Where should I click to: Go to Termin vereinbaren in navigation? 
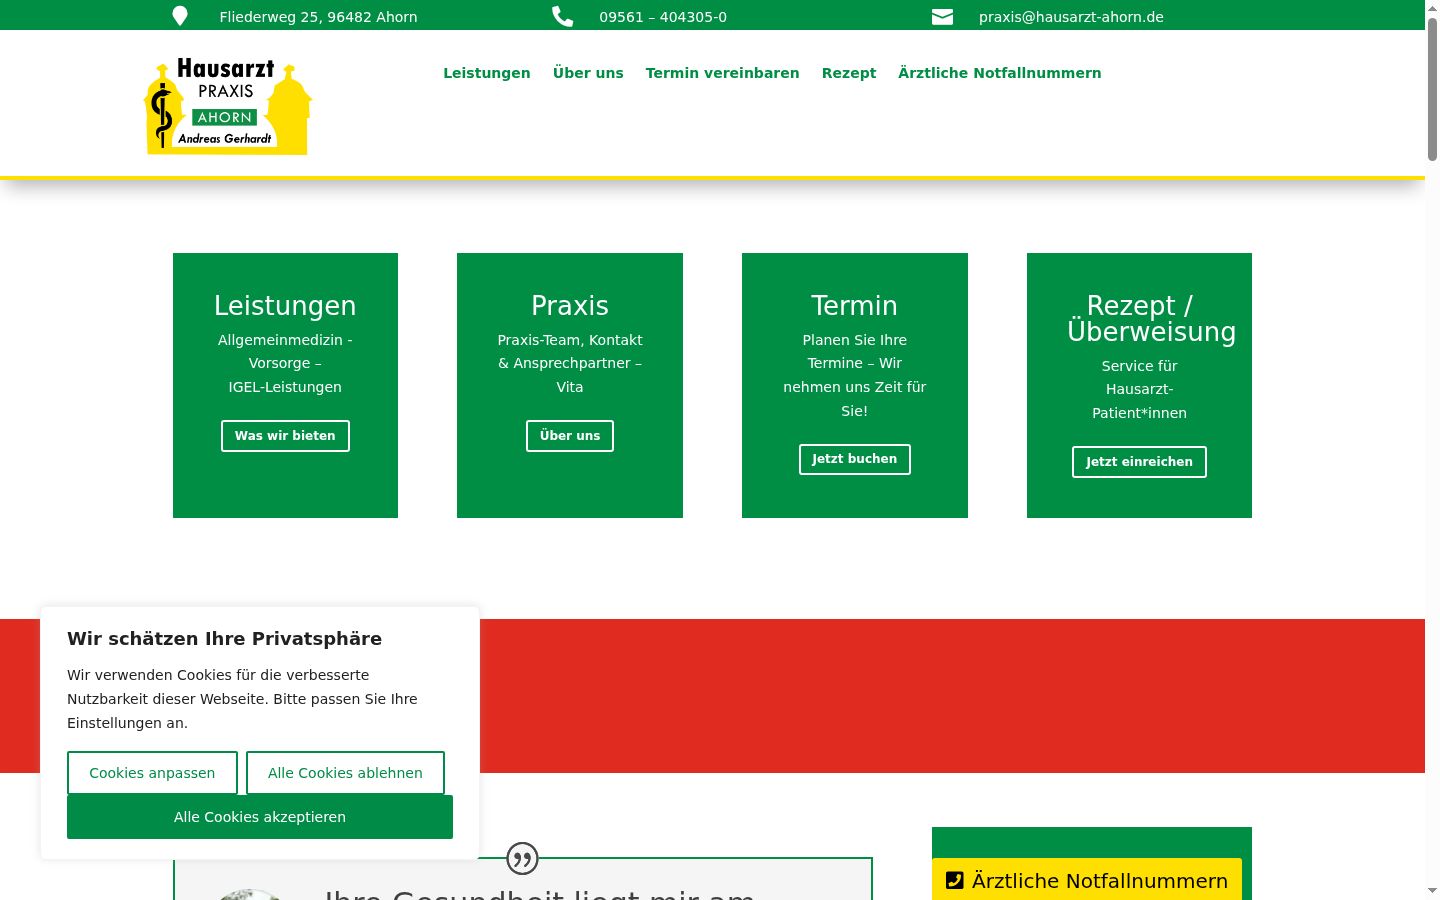click(x=722, y=73)
